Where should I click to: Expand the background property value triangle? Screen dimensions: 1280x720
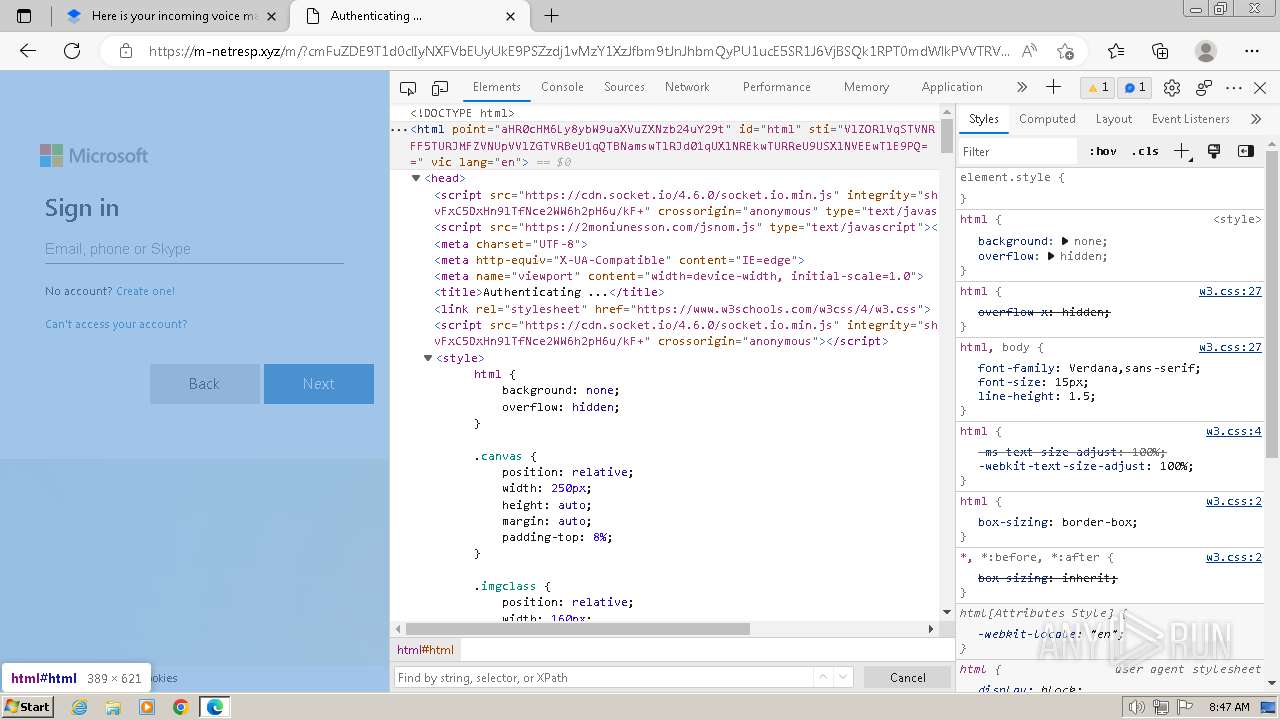[x=1064, y=241]
